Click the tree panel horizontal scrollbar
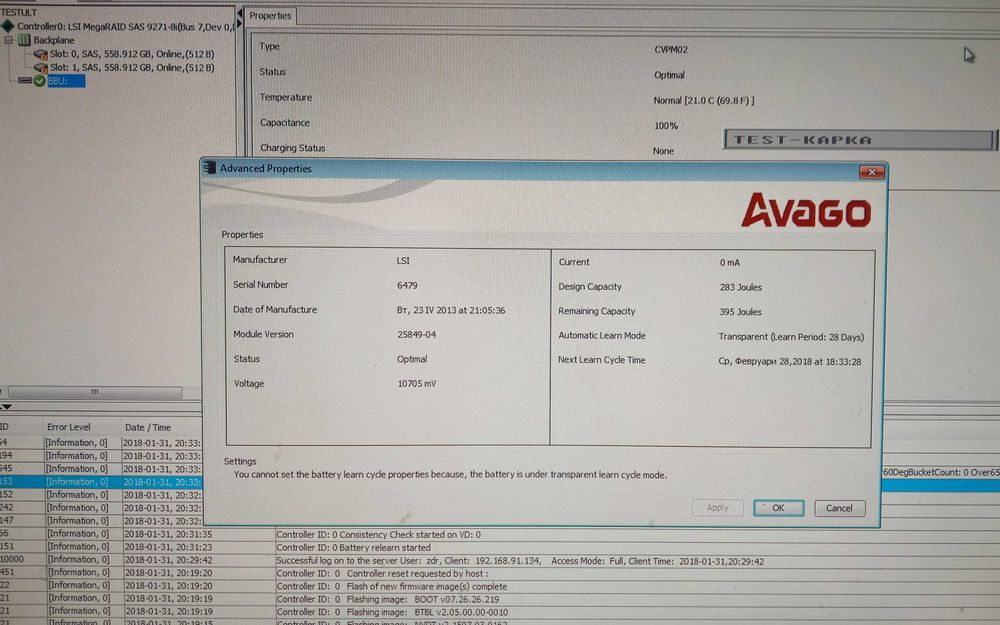This screenshot has width=1000, height=625. [94, 392]
